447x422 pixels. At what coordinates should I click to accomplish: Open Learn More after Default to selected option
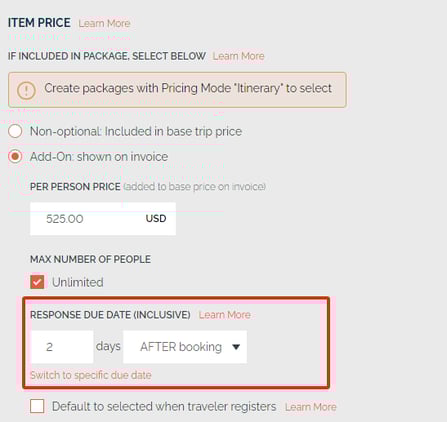pyautogui.click(x=311, y=407)
